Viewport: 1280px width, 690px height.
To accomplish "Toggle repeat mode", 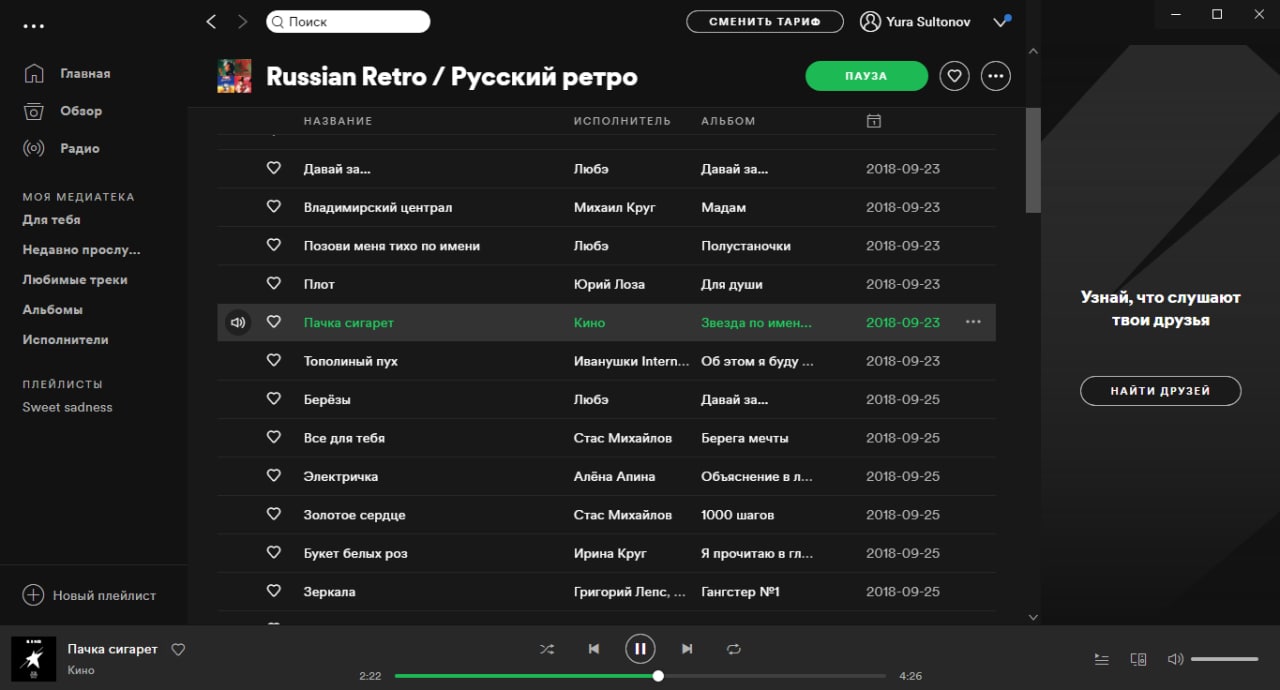I will coord(734,649).
